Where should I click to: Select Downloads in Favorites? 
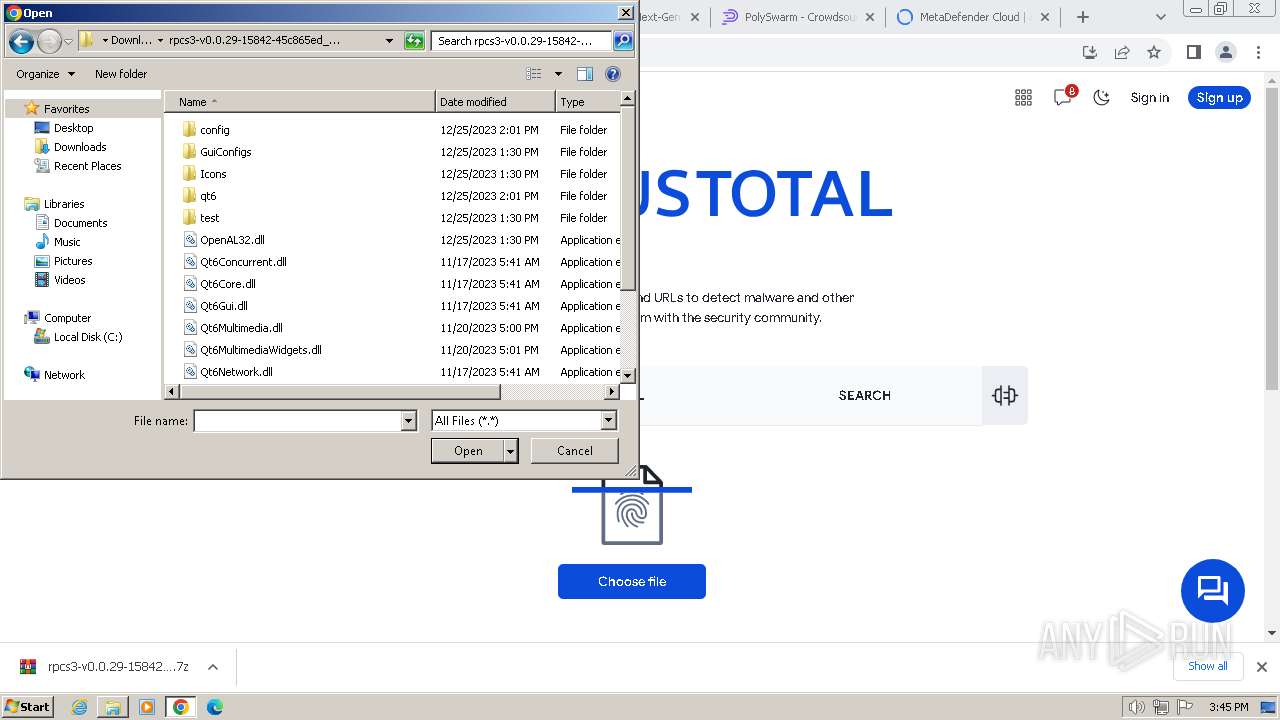pos(79,147)
